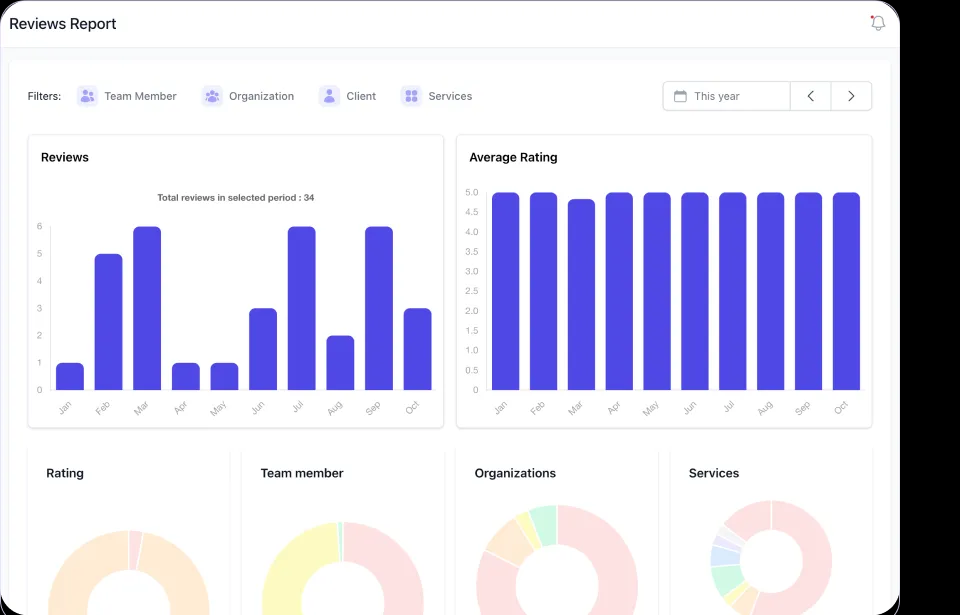Click the Aug bar in Reviews chart
The height and width of the screenshot is (615, 960).
tap(340, 363)
